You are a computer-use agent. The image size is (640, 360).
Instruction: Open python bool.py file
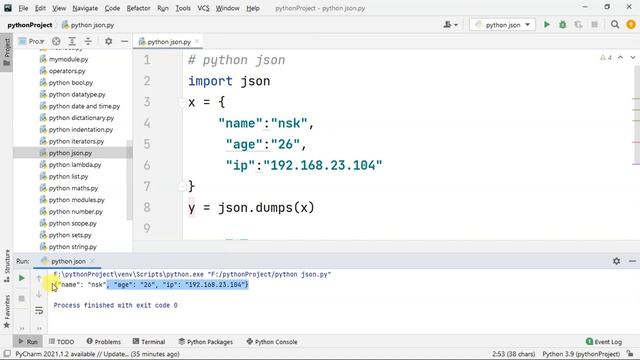(x=71, y=82)
